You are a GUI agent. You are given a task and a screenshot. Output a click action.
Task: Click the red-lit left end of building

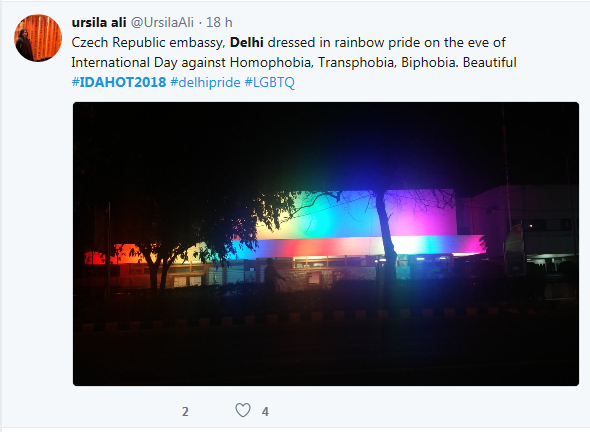99,258
